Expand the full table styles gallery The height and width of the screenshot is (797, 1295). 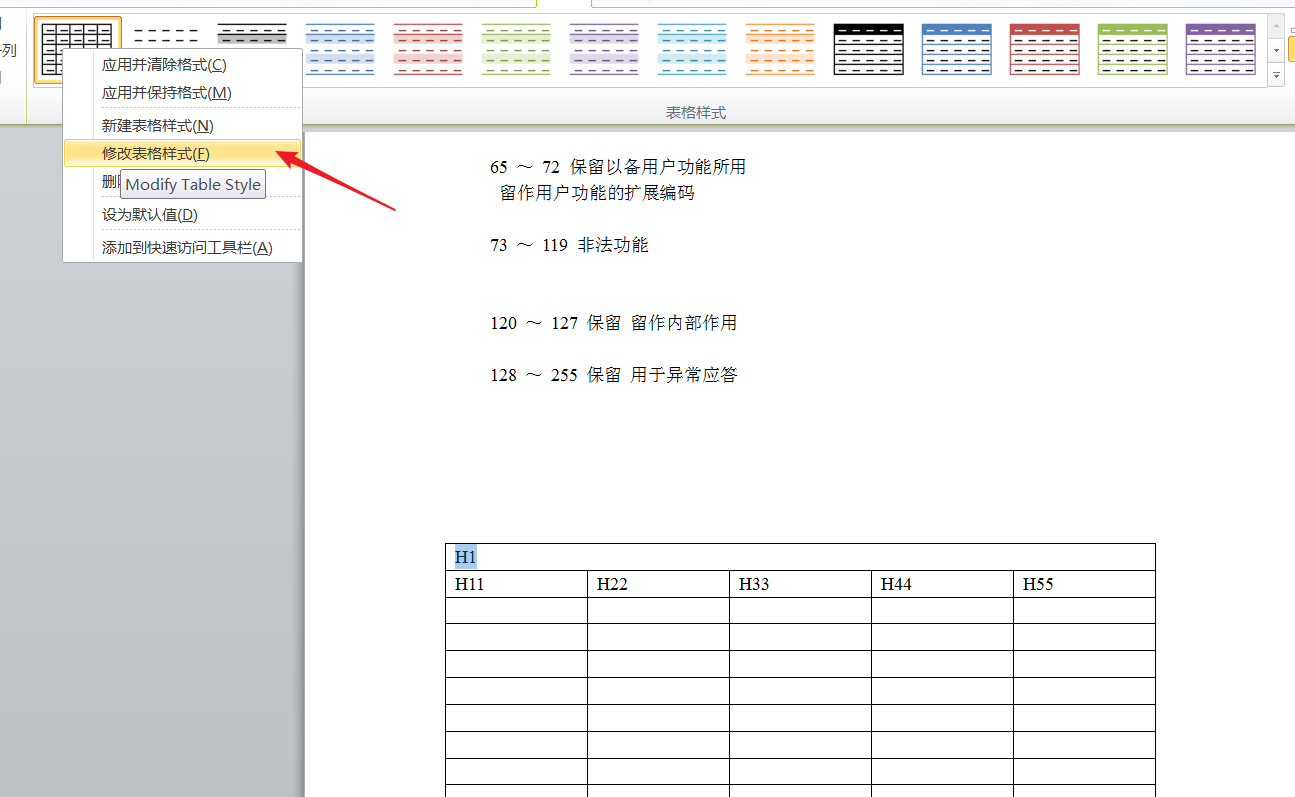pyautogui.click(x=1276, y=75)
